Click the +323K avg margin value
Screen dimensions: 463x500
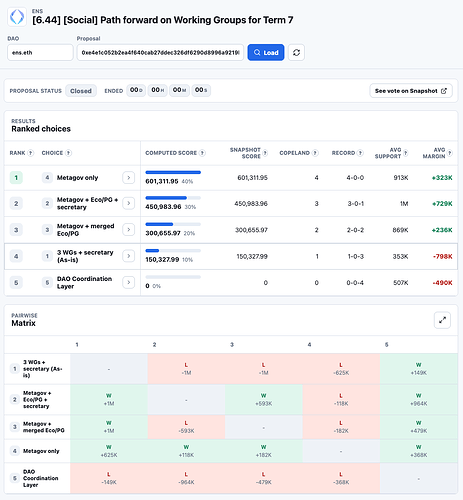coord(442,178)
